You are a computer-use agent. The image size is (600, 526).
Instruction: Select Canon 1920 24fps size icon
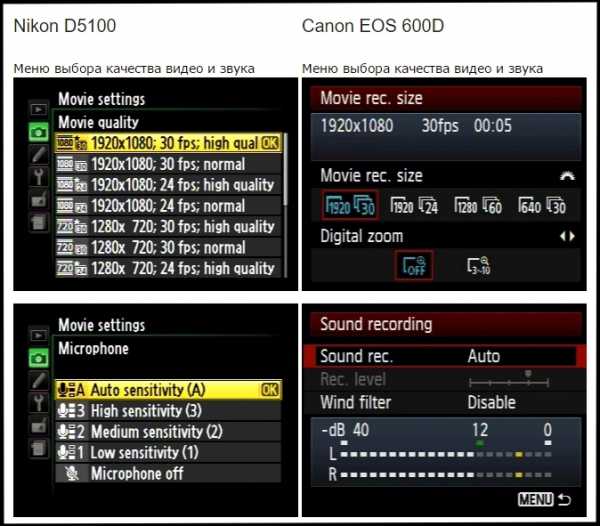click(414, 207)
